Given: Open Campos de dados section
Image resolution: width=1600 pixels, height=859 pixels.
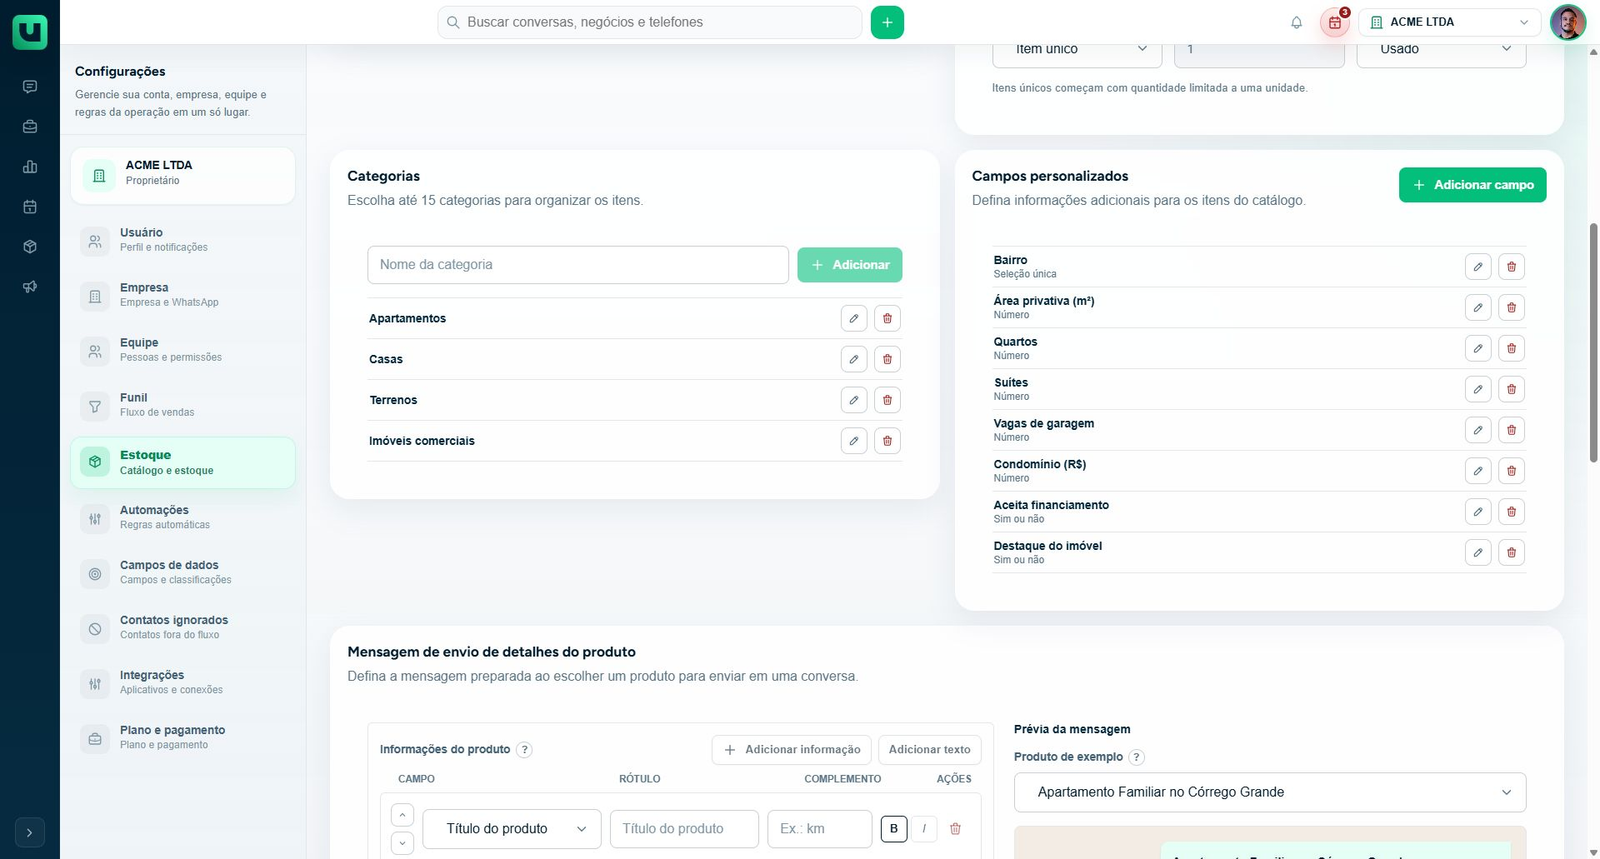Looking at the screenshot, I should click(183, 572).
